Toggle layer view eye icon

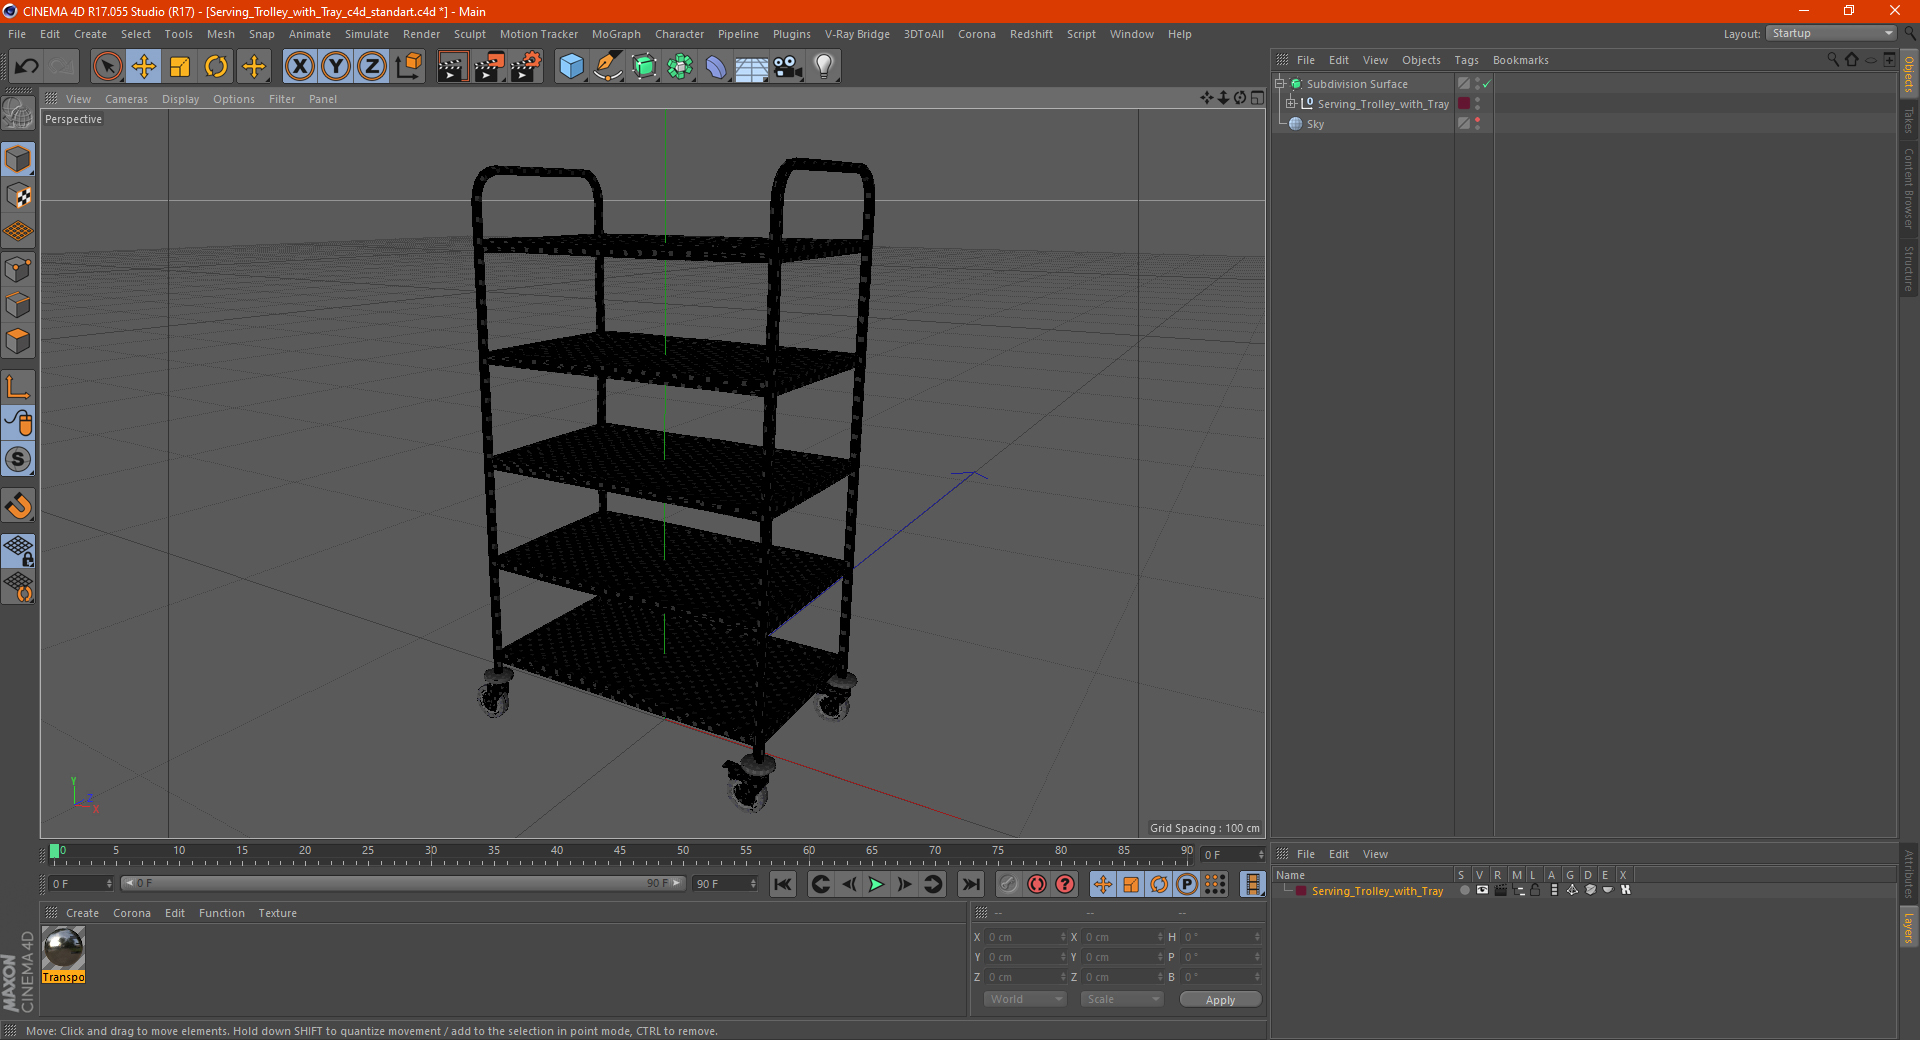1482,890
